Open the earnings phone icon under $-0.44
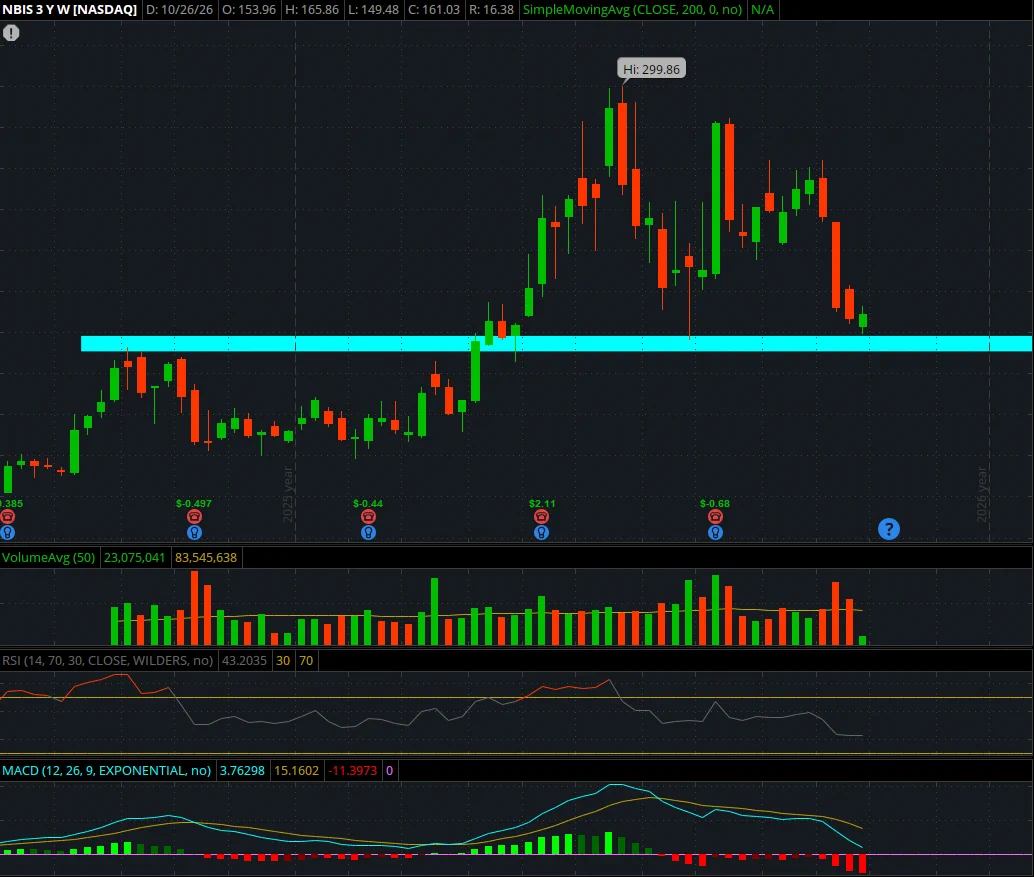 pyautogui.click(x=369, y=516)
